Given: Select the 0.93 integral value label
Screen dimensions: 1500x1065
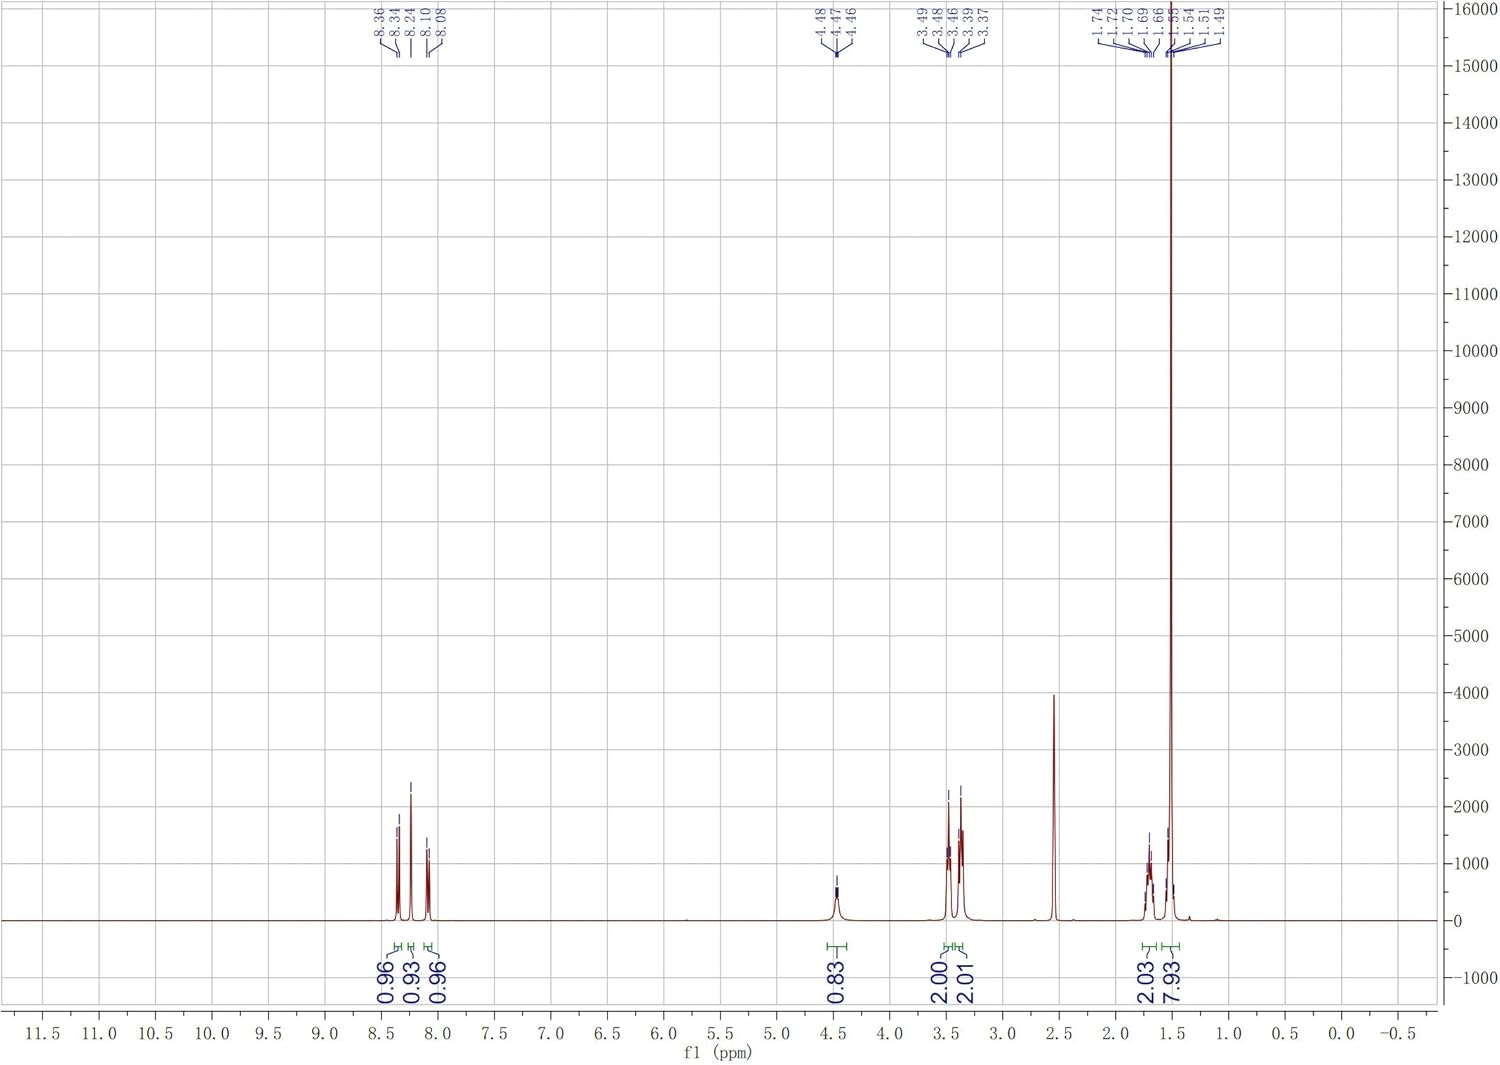Looking at the screenshot, I should coord(411,981).
